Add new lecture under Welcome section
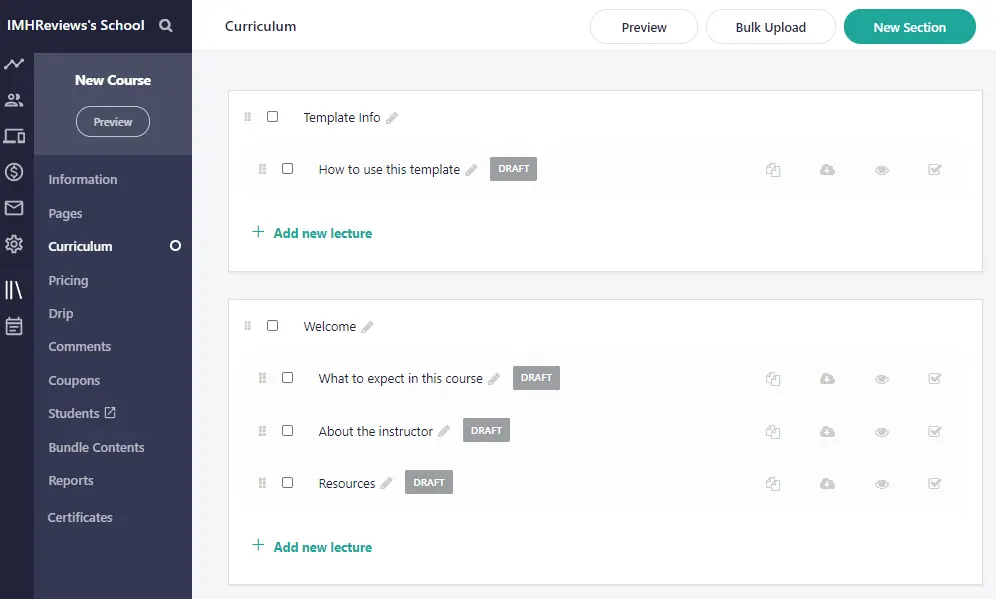The image size is (996, 599). pos(322,547)
